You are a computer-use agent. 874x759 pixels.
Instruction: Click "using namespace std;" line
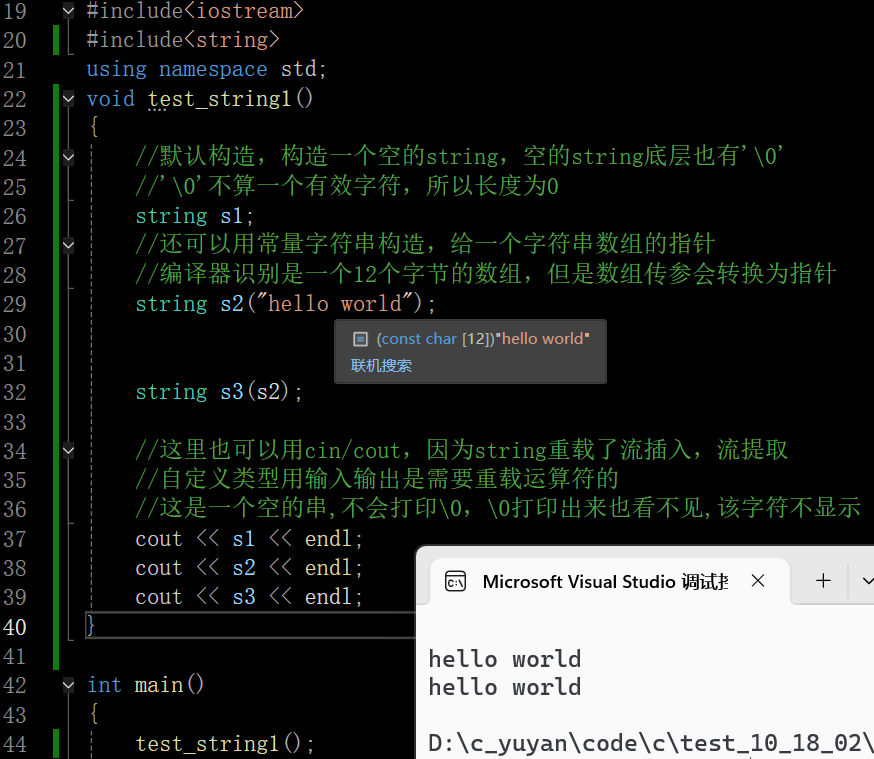(206, 69)
